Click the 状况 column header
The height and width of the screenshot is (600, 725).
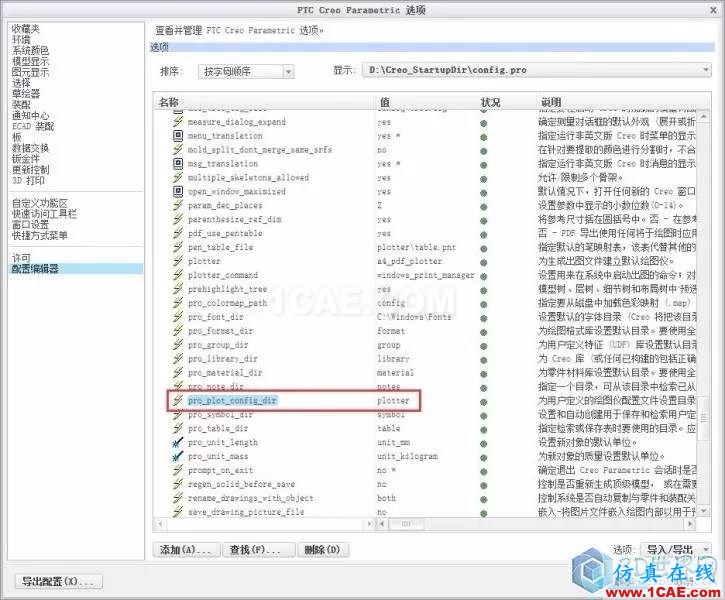point(491,102)
